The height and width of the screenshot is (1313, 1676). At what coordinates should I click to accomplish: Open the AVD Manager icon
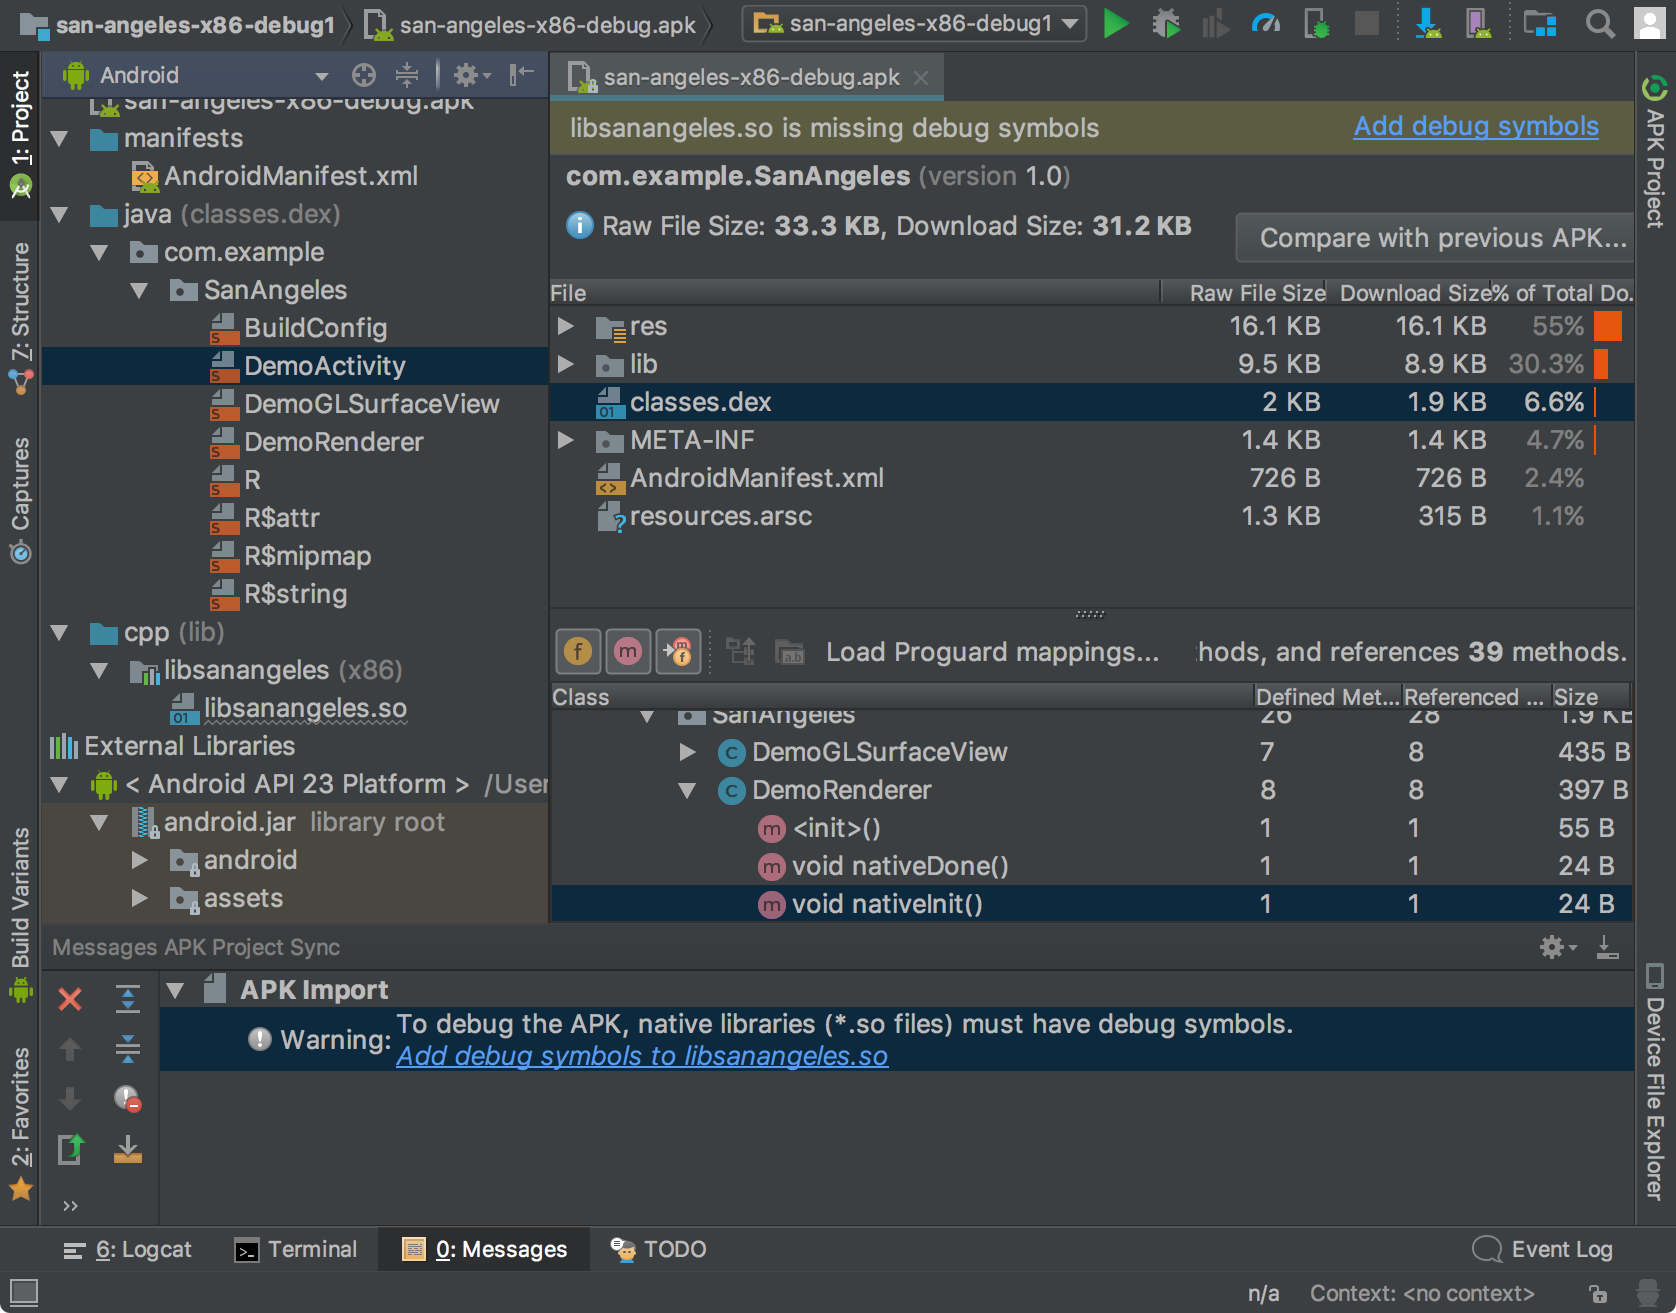point(1481,24)
